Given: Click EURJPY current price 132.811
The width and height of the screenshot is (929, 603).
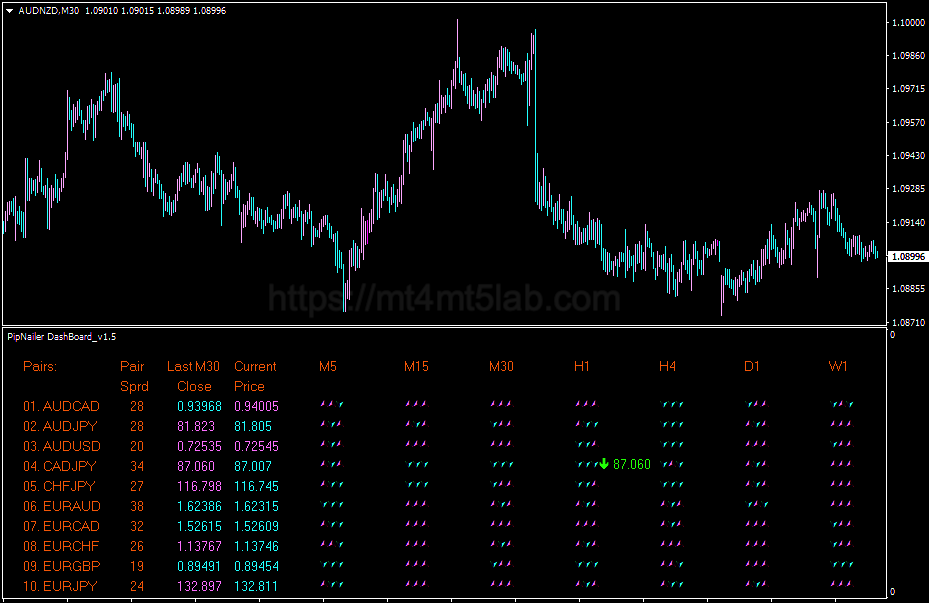Looking at the screenshot, I should pyautogui.click(x=256, y=586).
